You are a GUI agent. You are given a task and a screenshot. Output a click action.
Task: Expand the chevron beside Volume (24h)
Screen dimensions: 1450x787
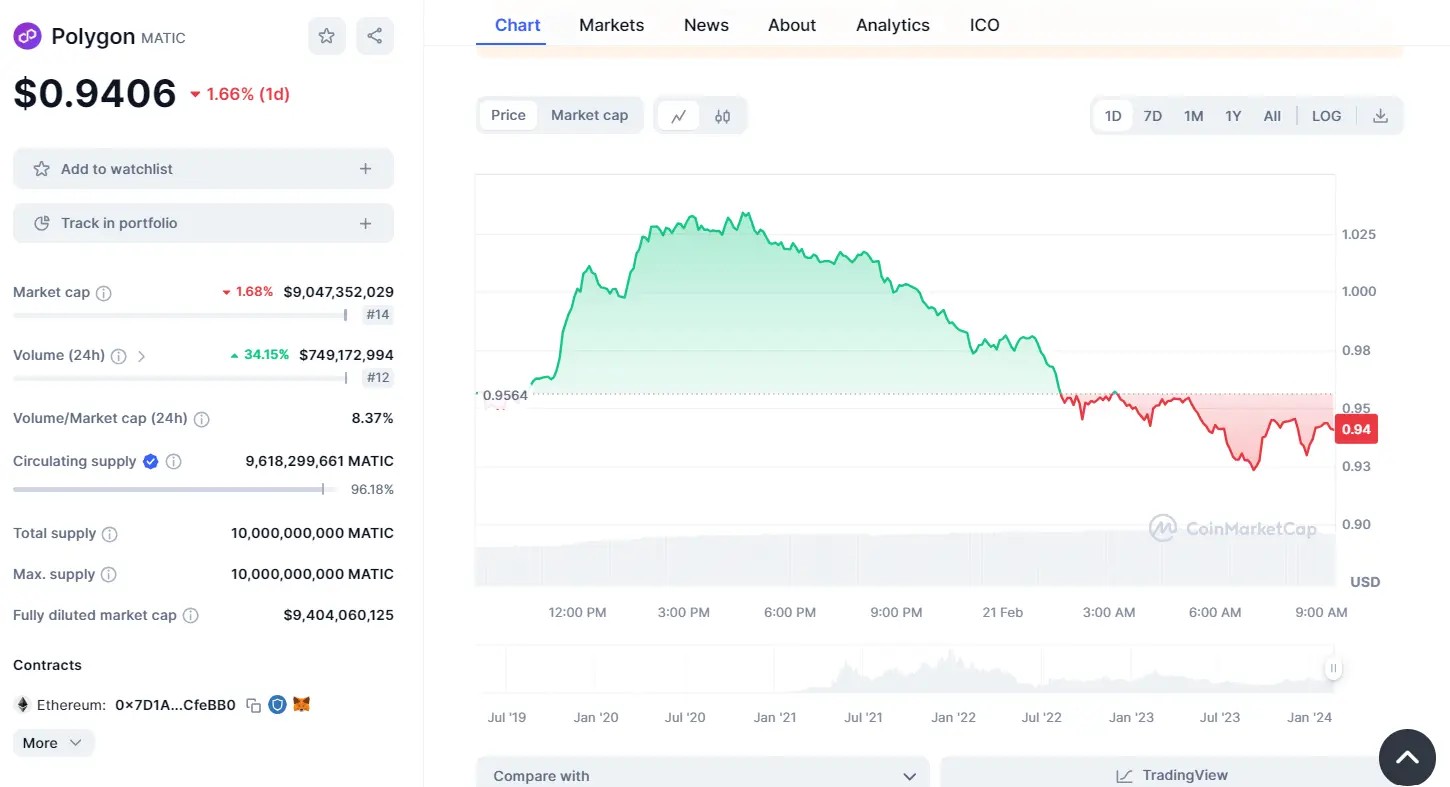141,356
